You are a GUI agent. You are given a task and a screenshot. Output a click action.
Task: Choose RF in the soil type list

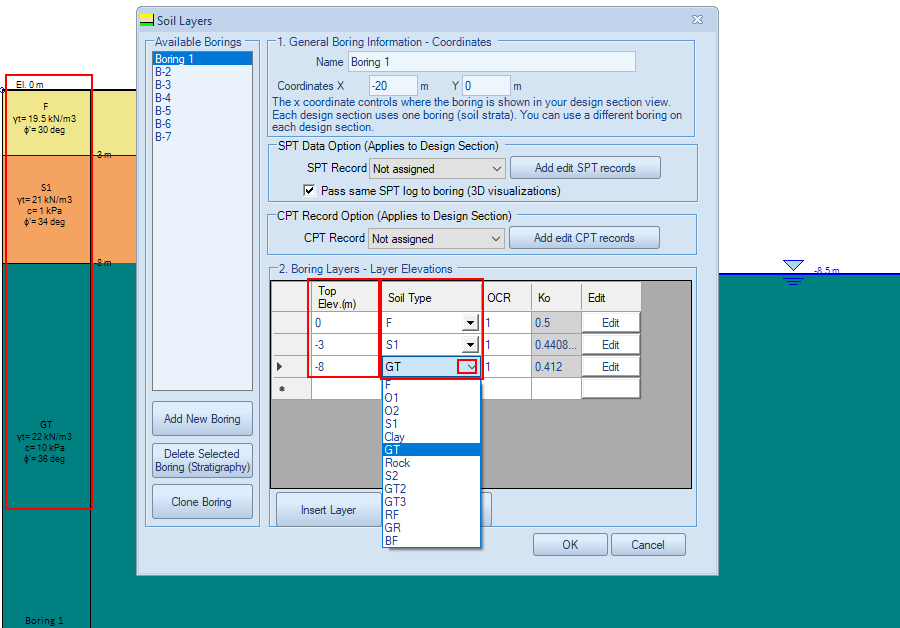coord(431,515)
